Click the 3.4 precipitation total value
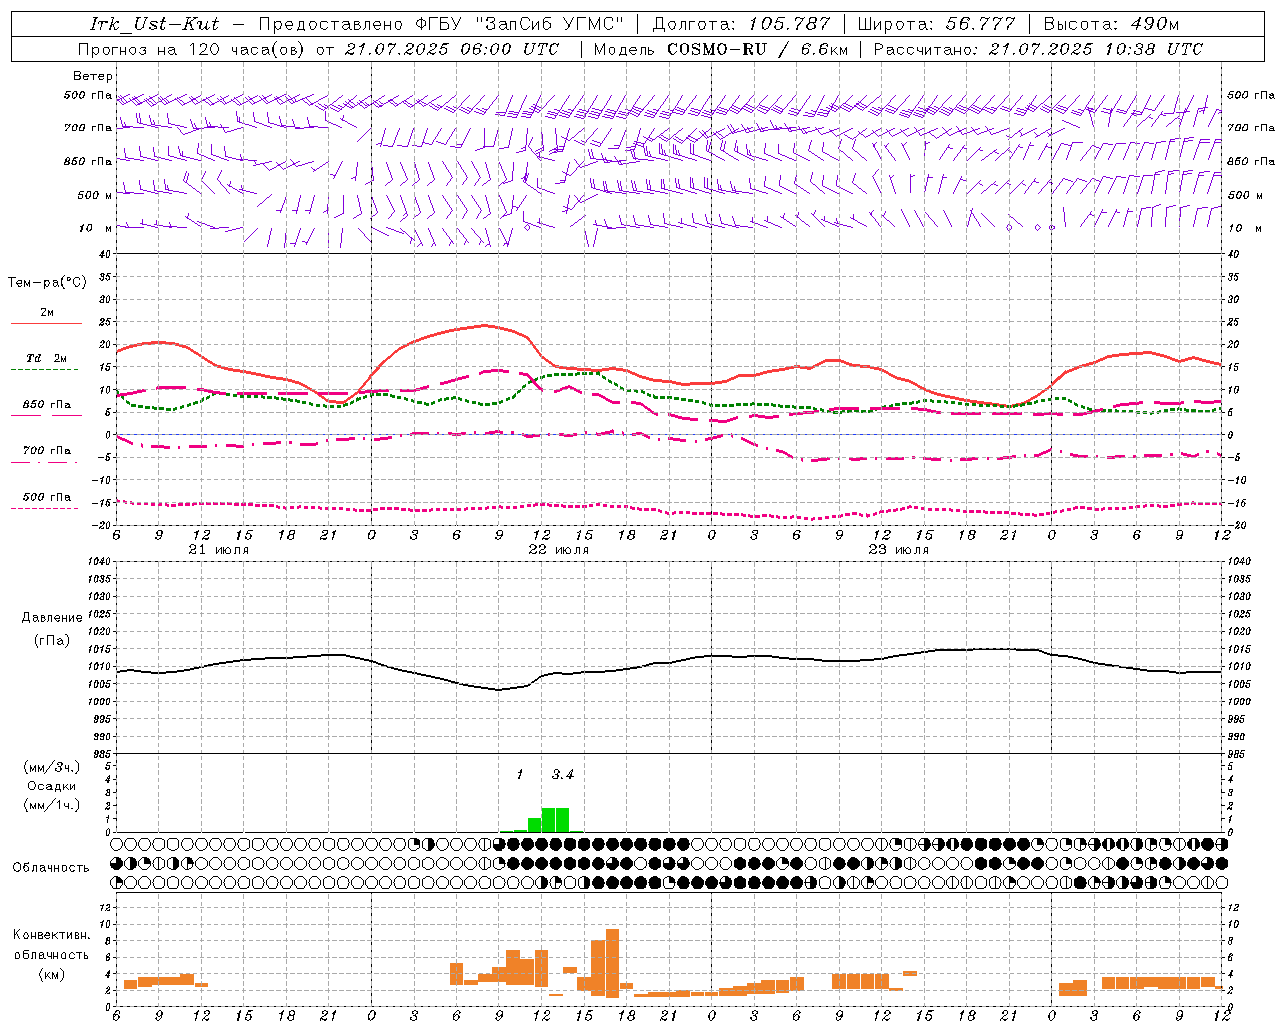Image resolution: width=1280 pixels, height=1024 pixels. (563, 775)
